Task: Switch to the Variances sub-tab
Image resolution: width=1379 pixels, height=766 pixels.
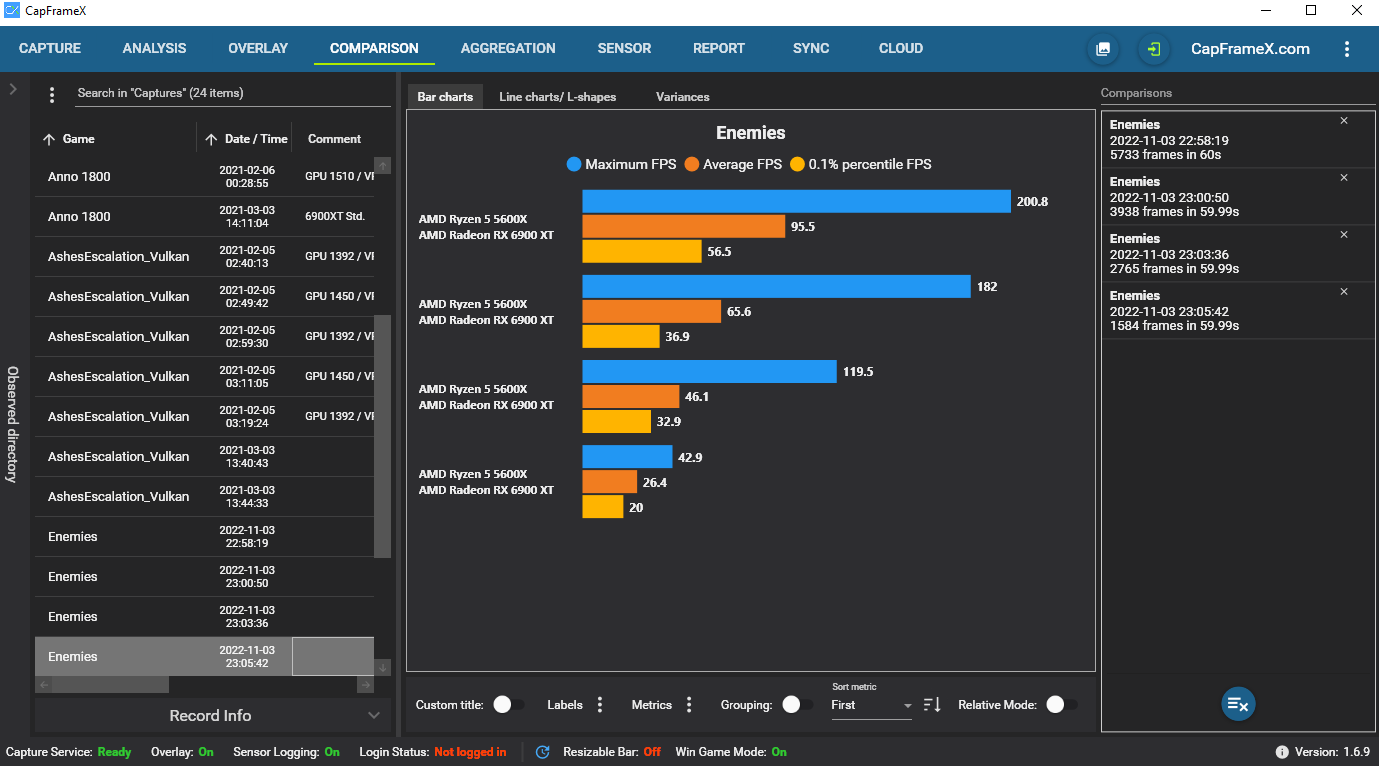Action: click(x=683, y=97)
